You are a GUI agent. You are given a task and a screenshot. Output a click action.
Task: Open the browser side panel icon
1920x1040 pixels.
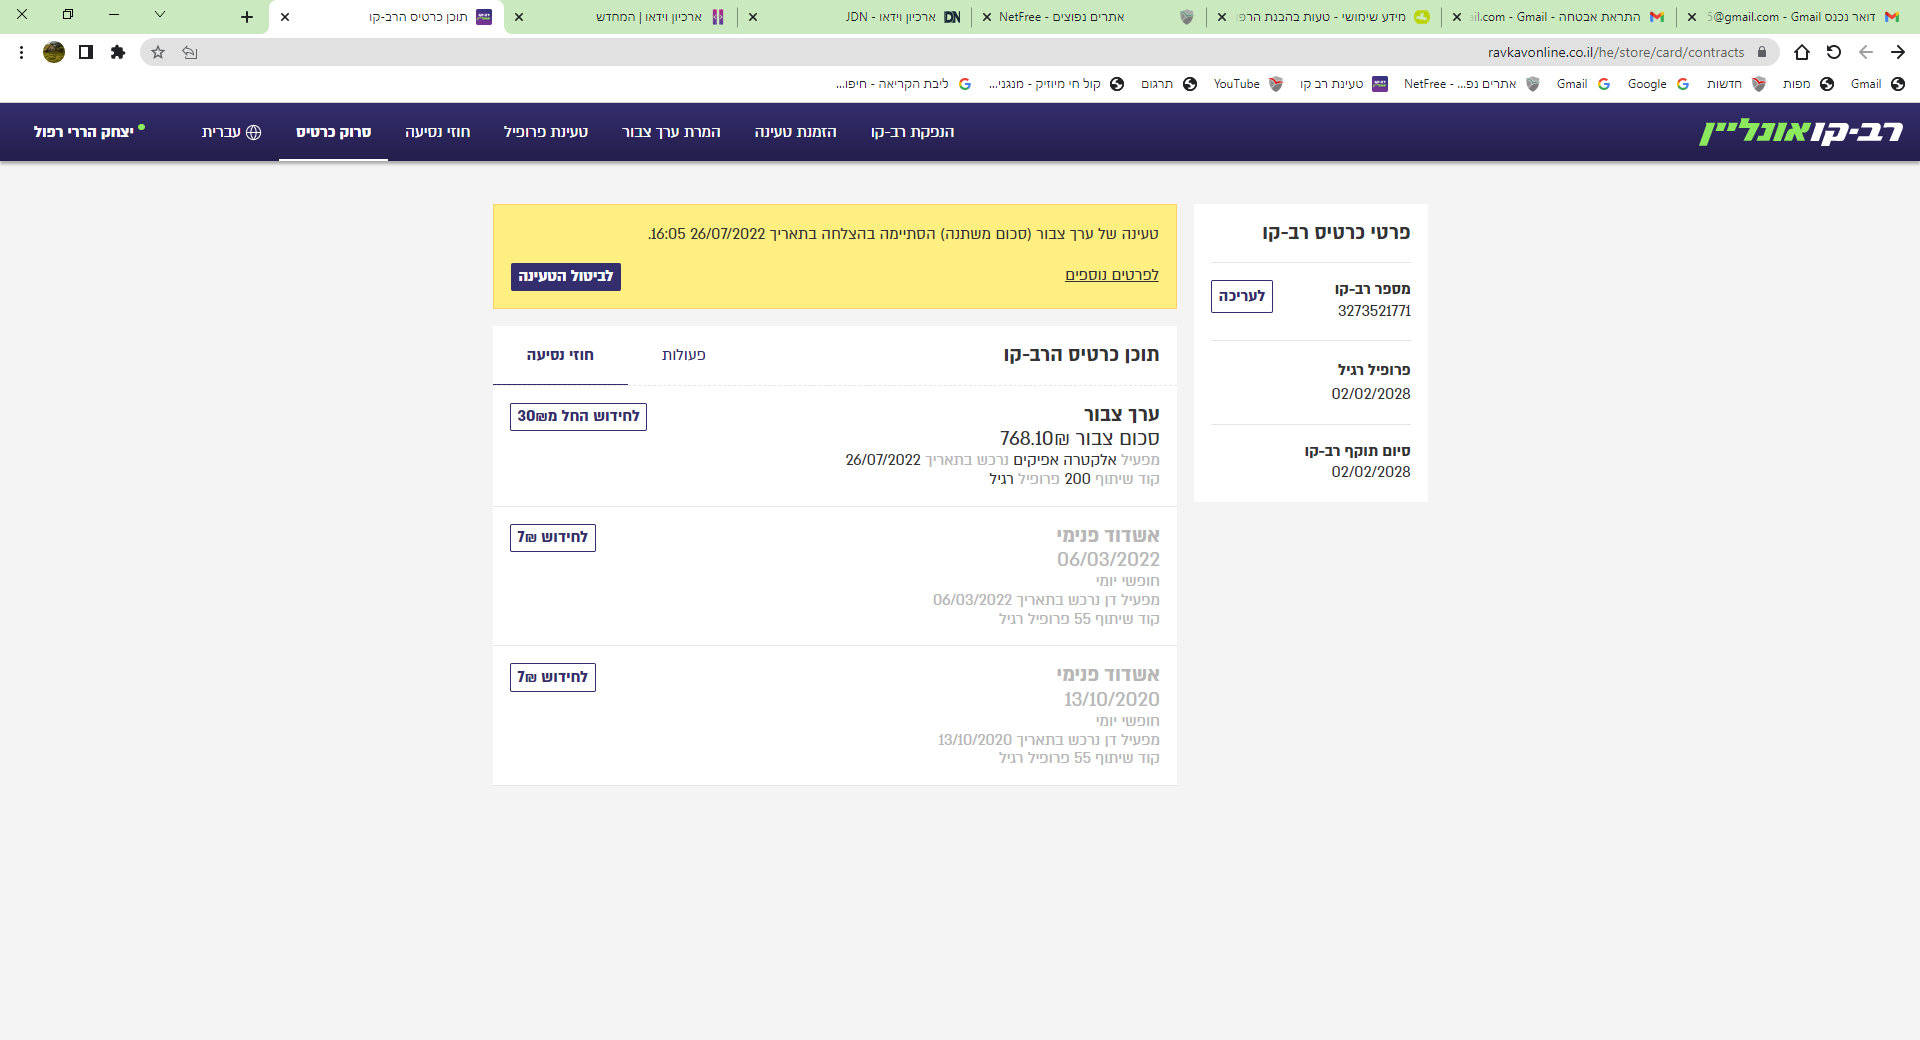pyautogui.click(x=86, y=52)
